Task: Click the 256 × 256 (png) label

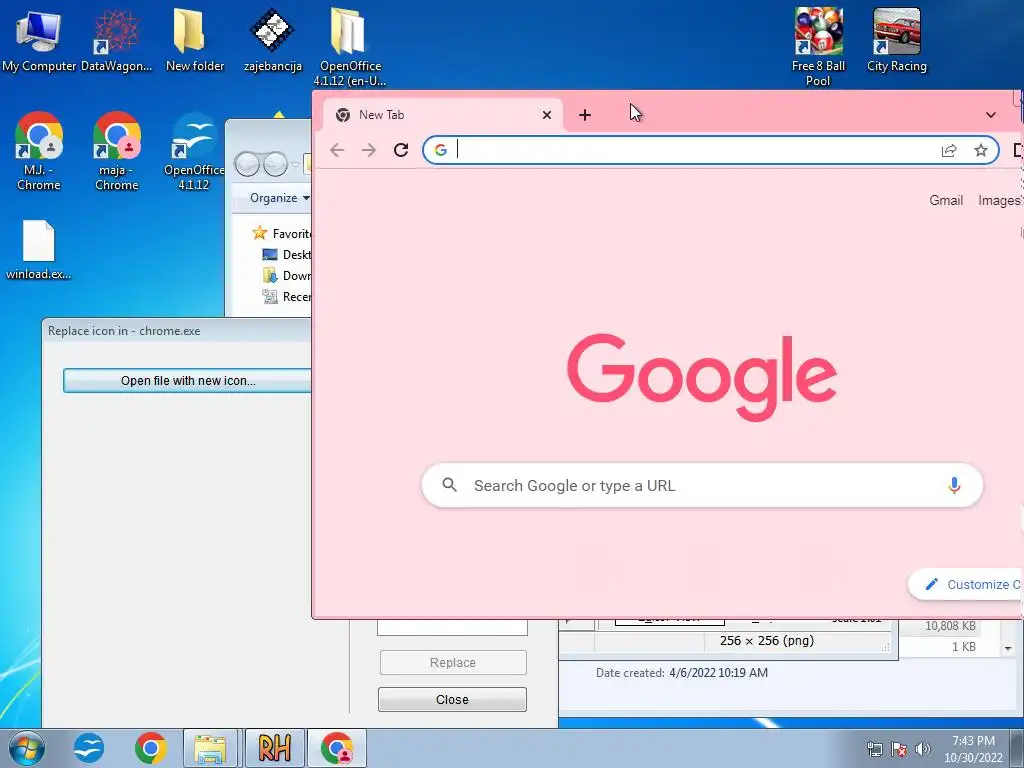Action: click(767, 641)
